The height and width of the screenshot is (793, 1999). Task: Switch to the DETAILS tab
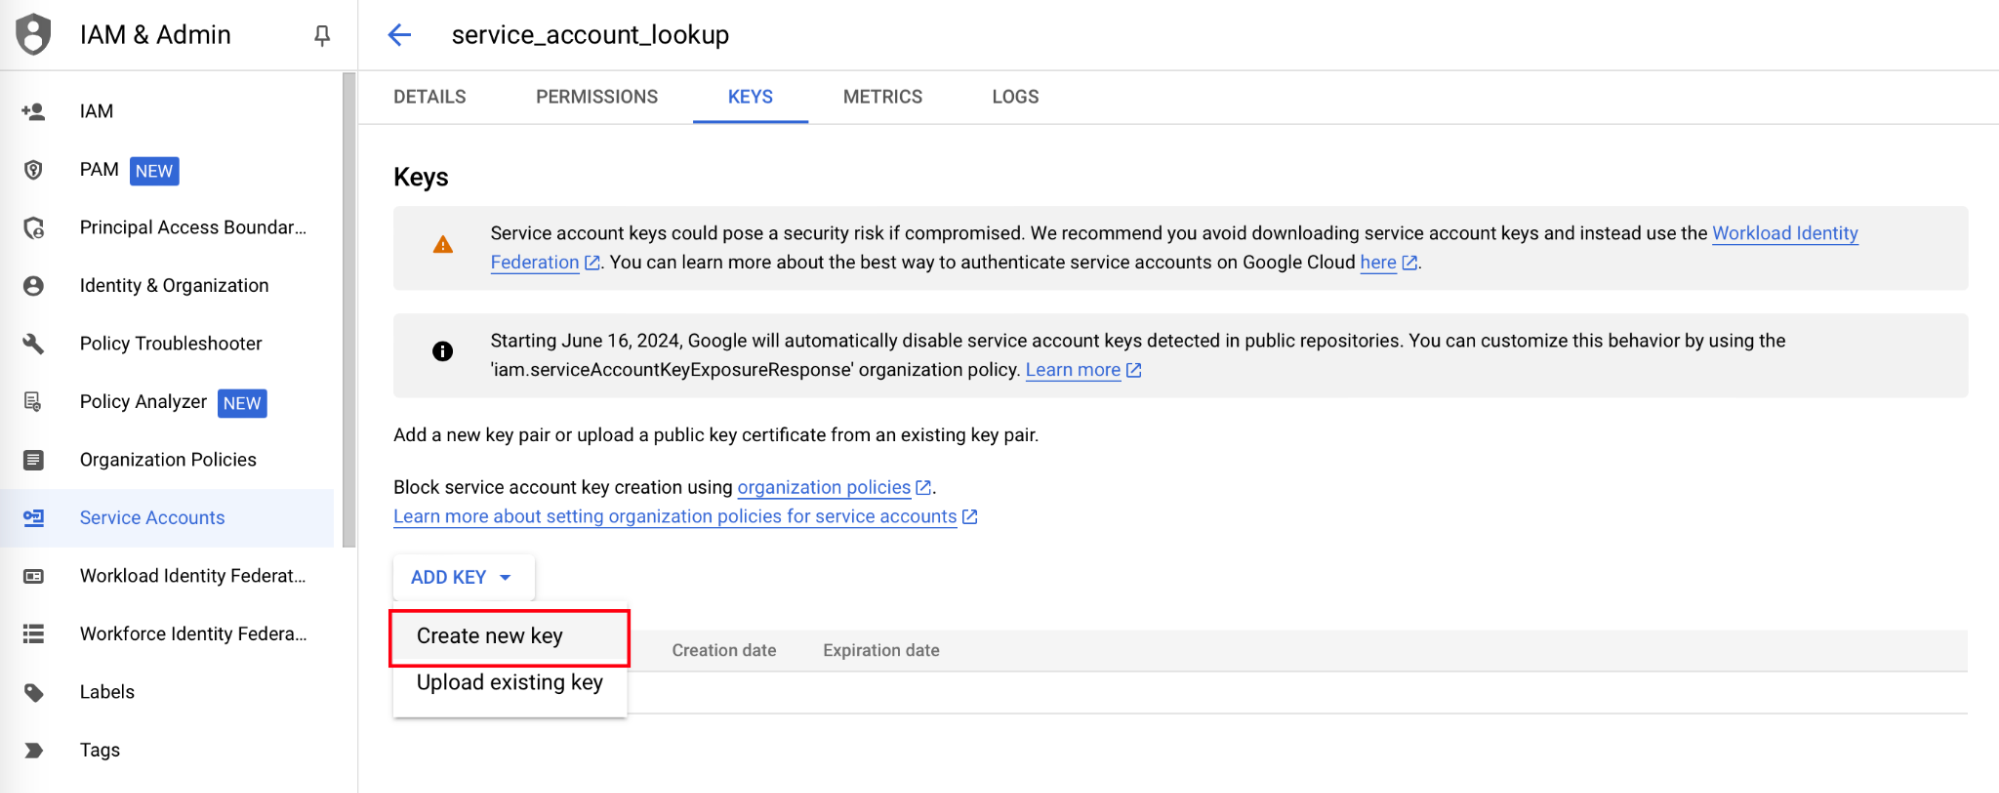click(x=429, y=97)
